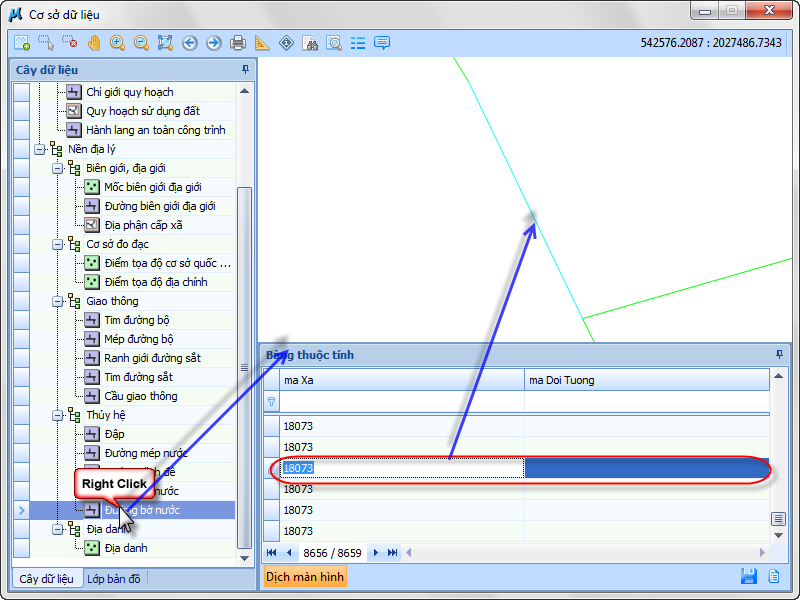Switch to Cây dữ liệu tab

point(46,579)
